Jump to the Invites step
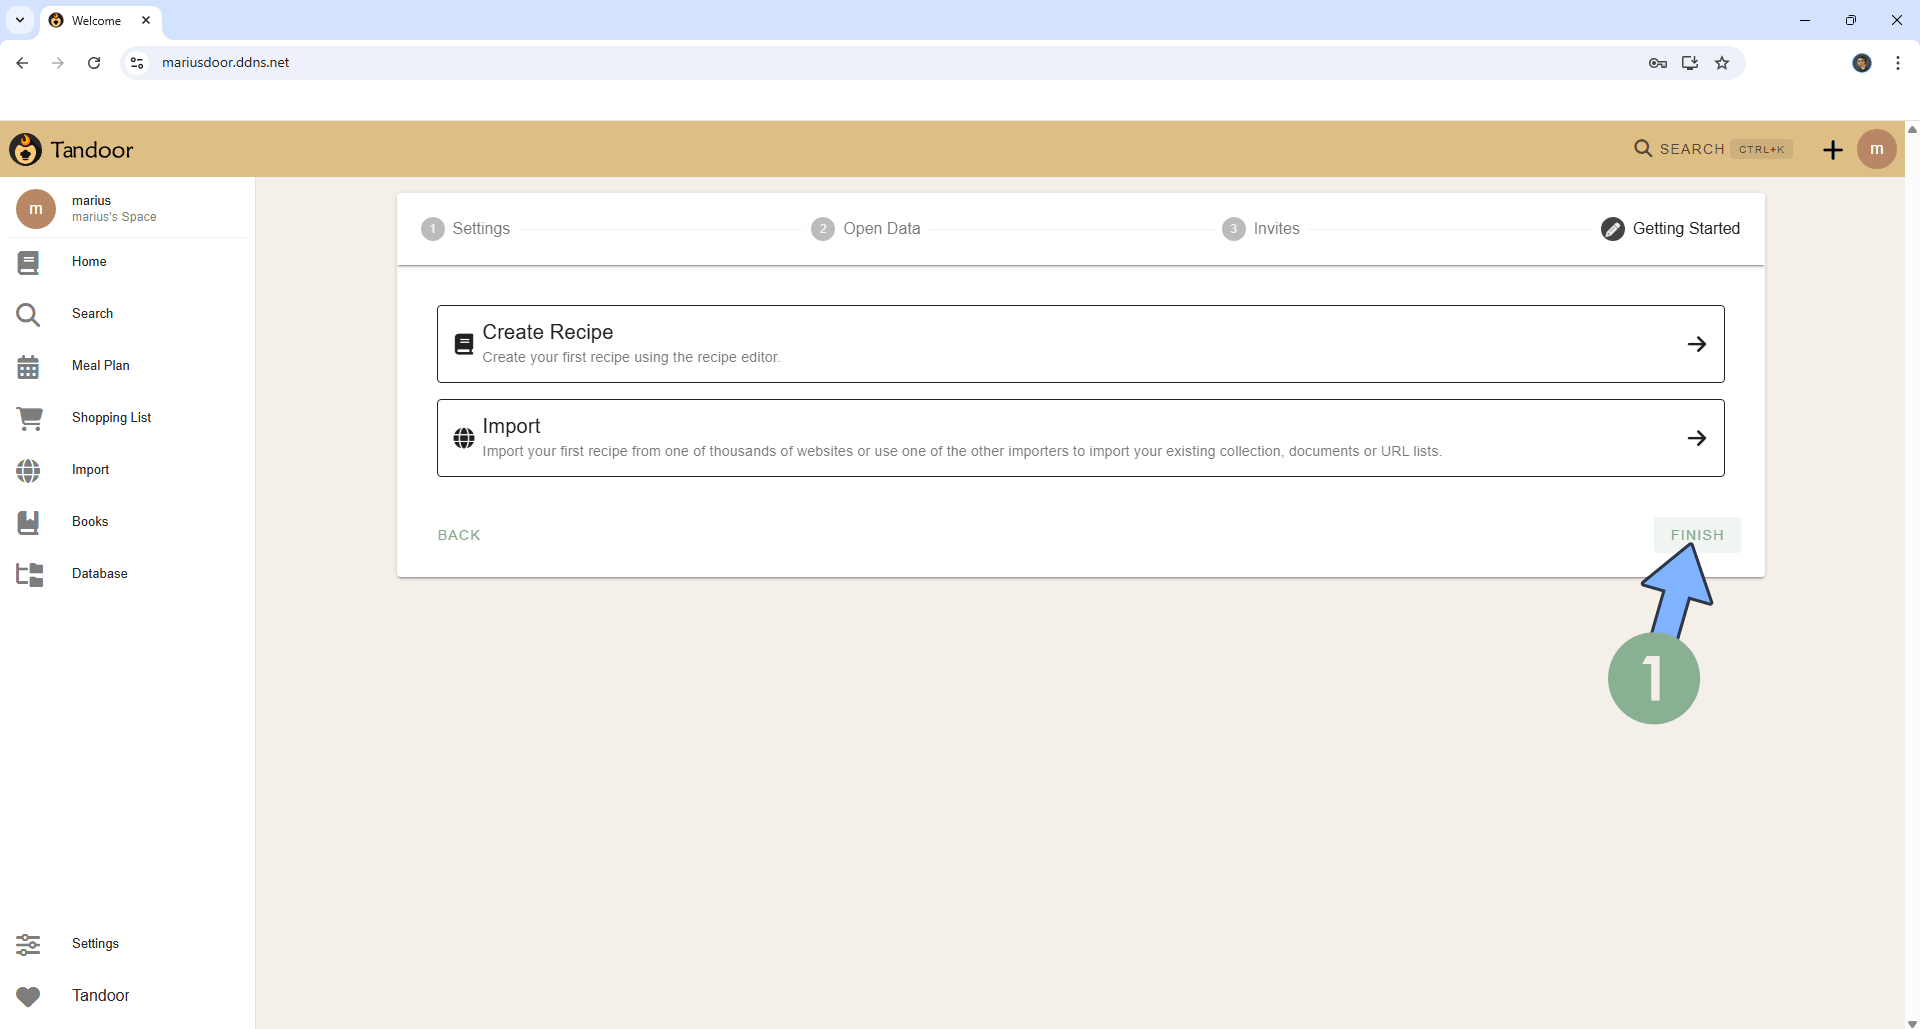 (1261, 229)
